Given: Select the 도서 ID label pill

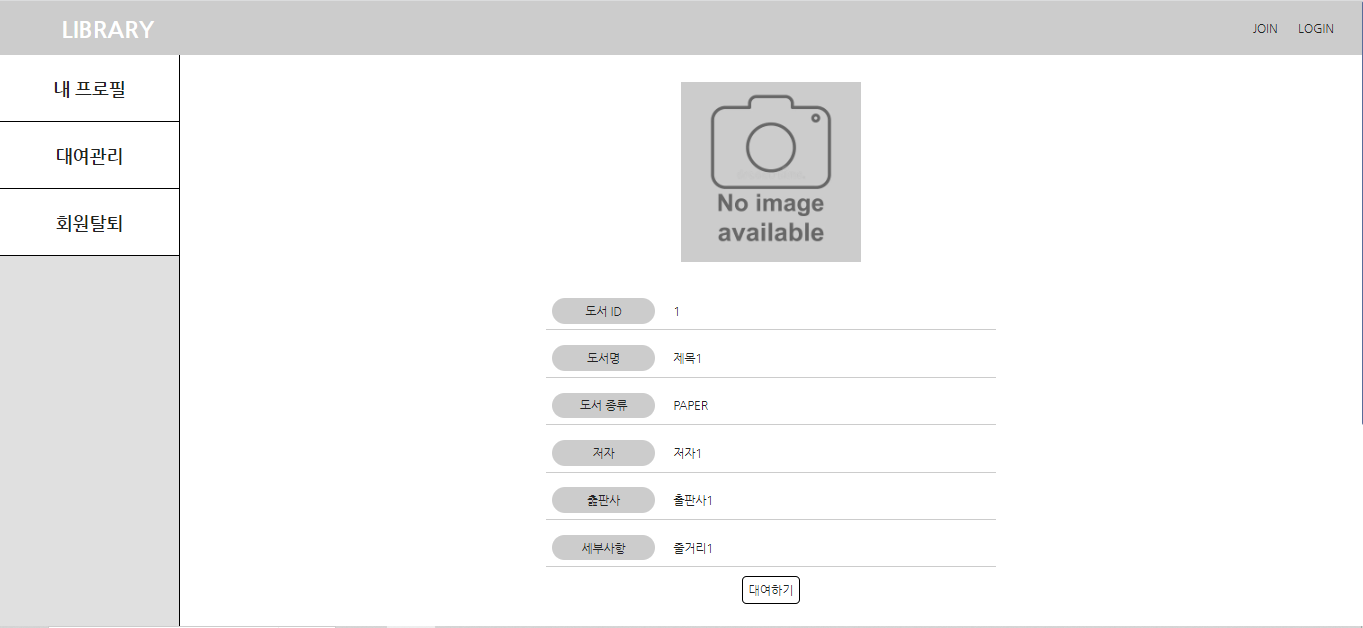Looking at the screenshot, I should point(603,311).
